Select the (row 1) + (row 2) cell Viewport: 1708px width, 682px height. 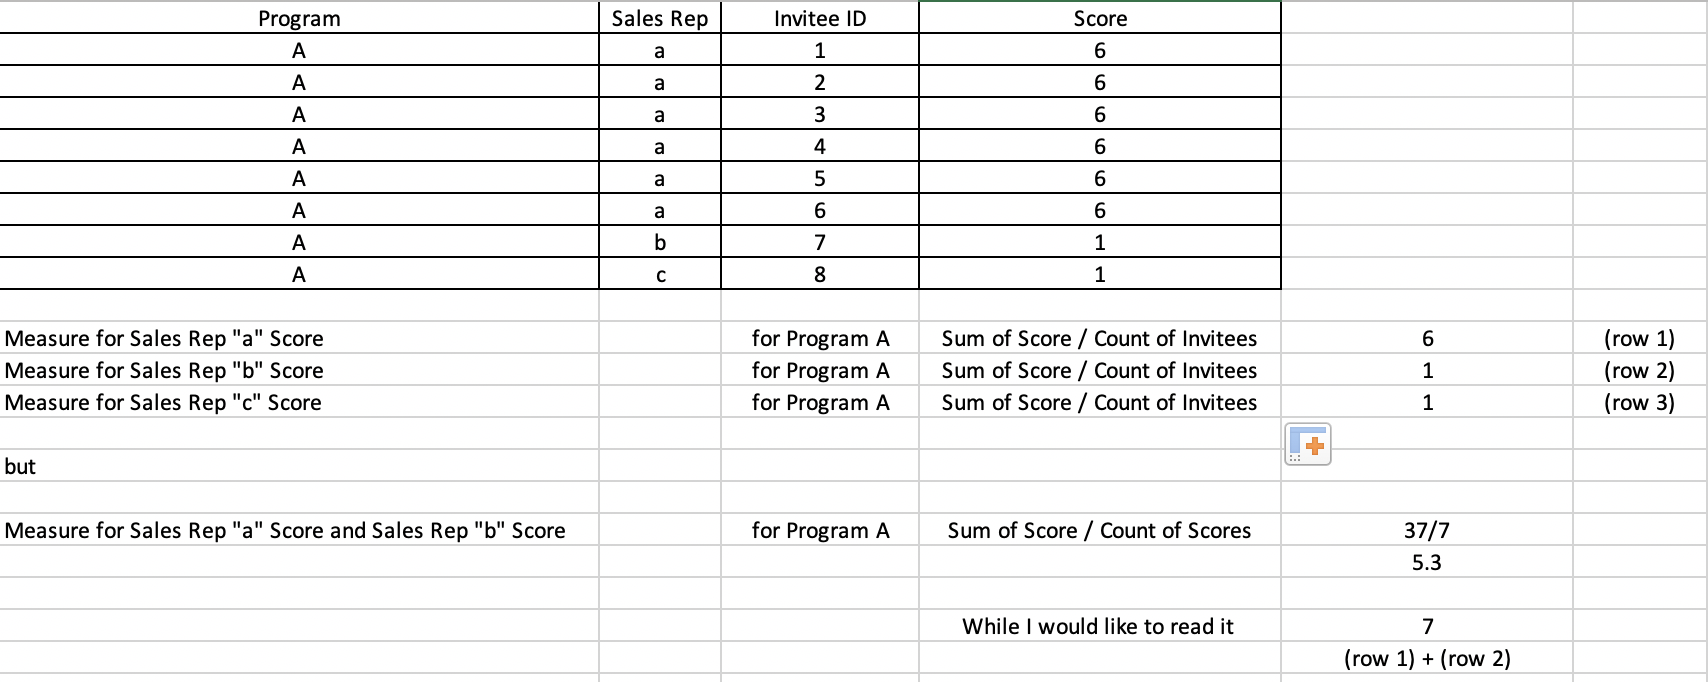tap(1427, 658)
